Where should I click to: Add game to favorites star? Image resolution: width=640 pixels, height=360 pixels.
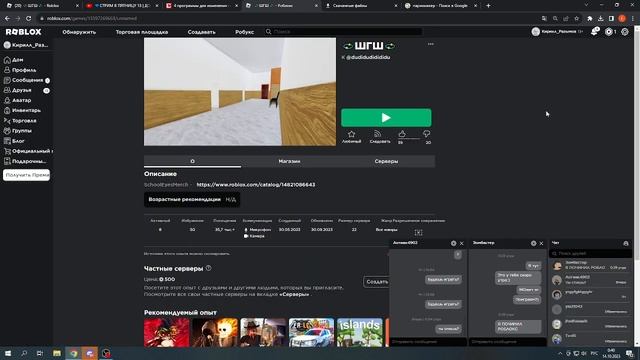point(351,136)
